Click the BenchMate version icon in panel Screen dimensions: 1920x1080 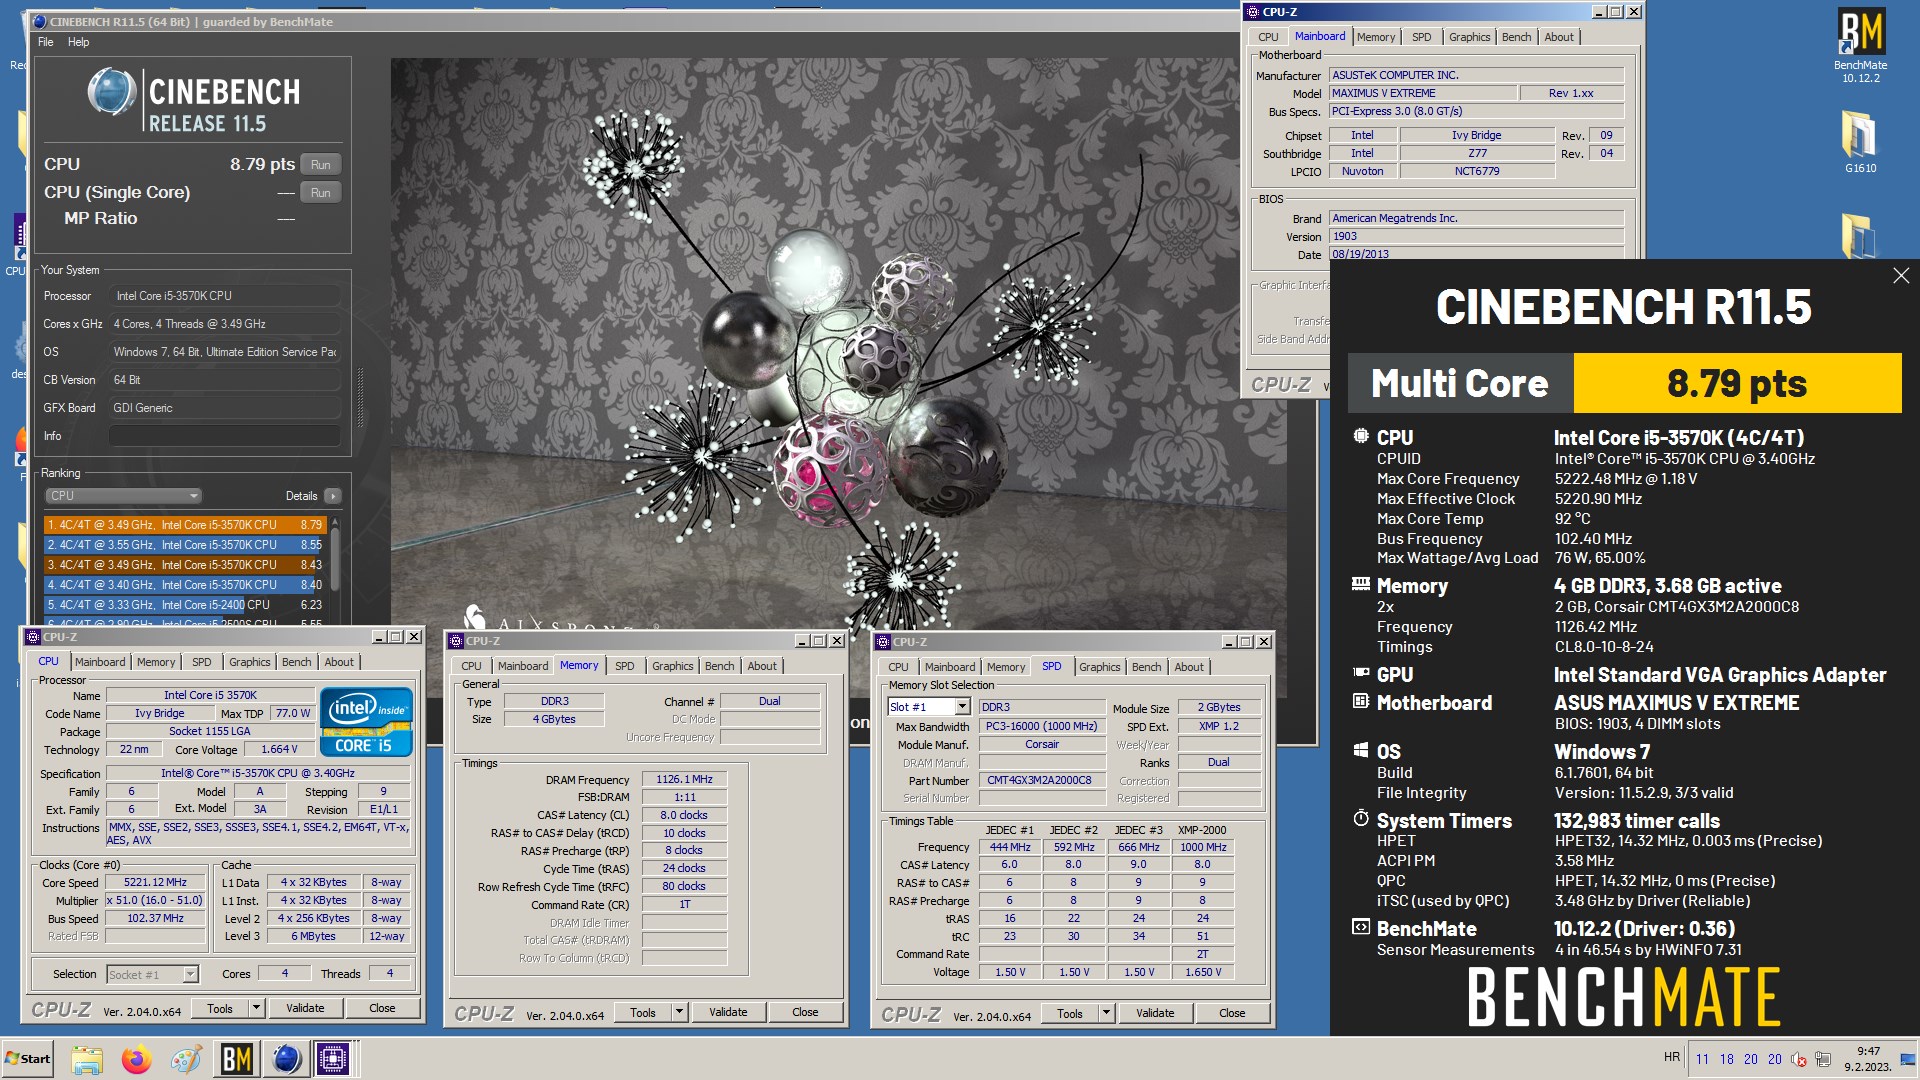1360,927
